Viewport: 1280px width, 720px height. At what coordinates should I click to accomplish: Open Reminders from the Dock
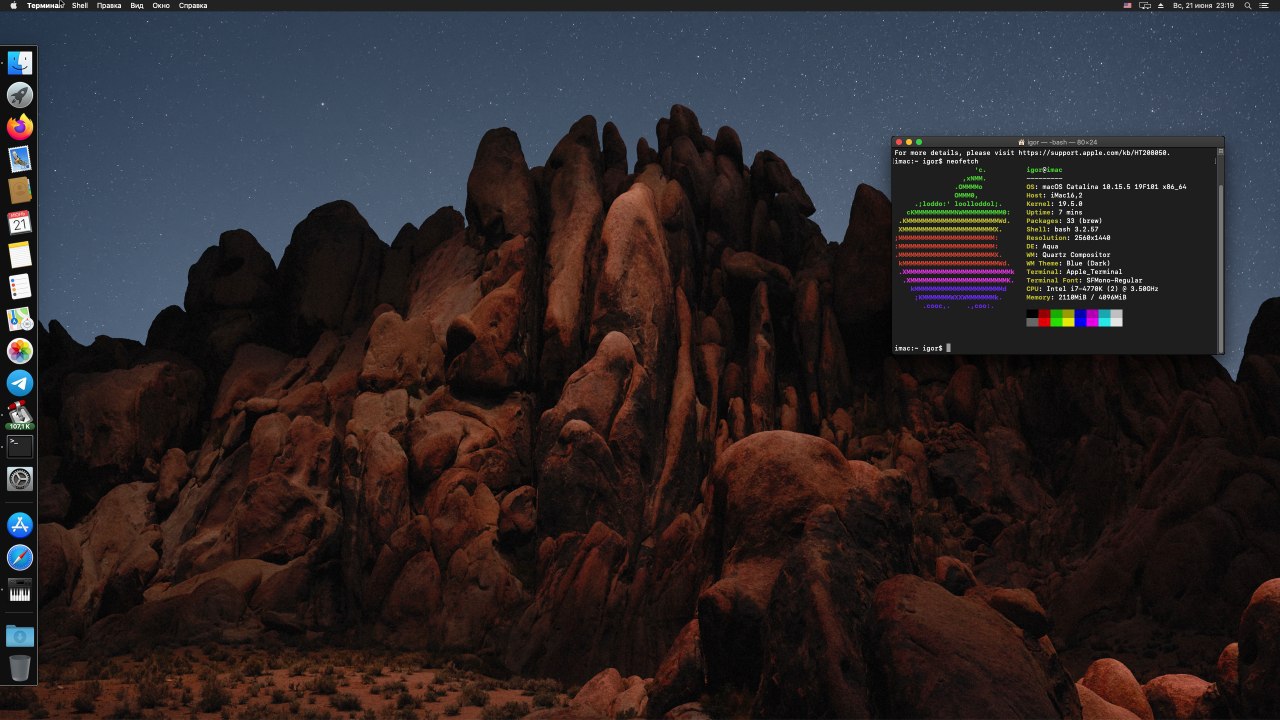[20, 287]
